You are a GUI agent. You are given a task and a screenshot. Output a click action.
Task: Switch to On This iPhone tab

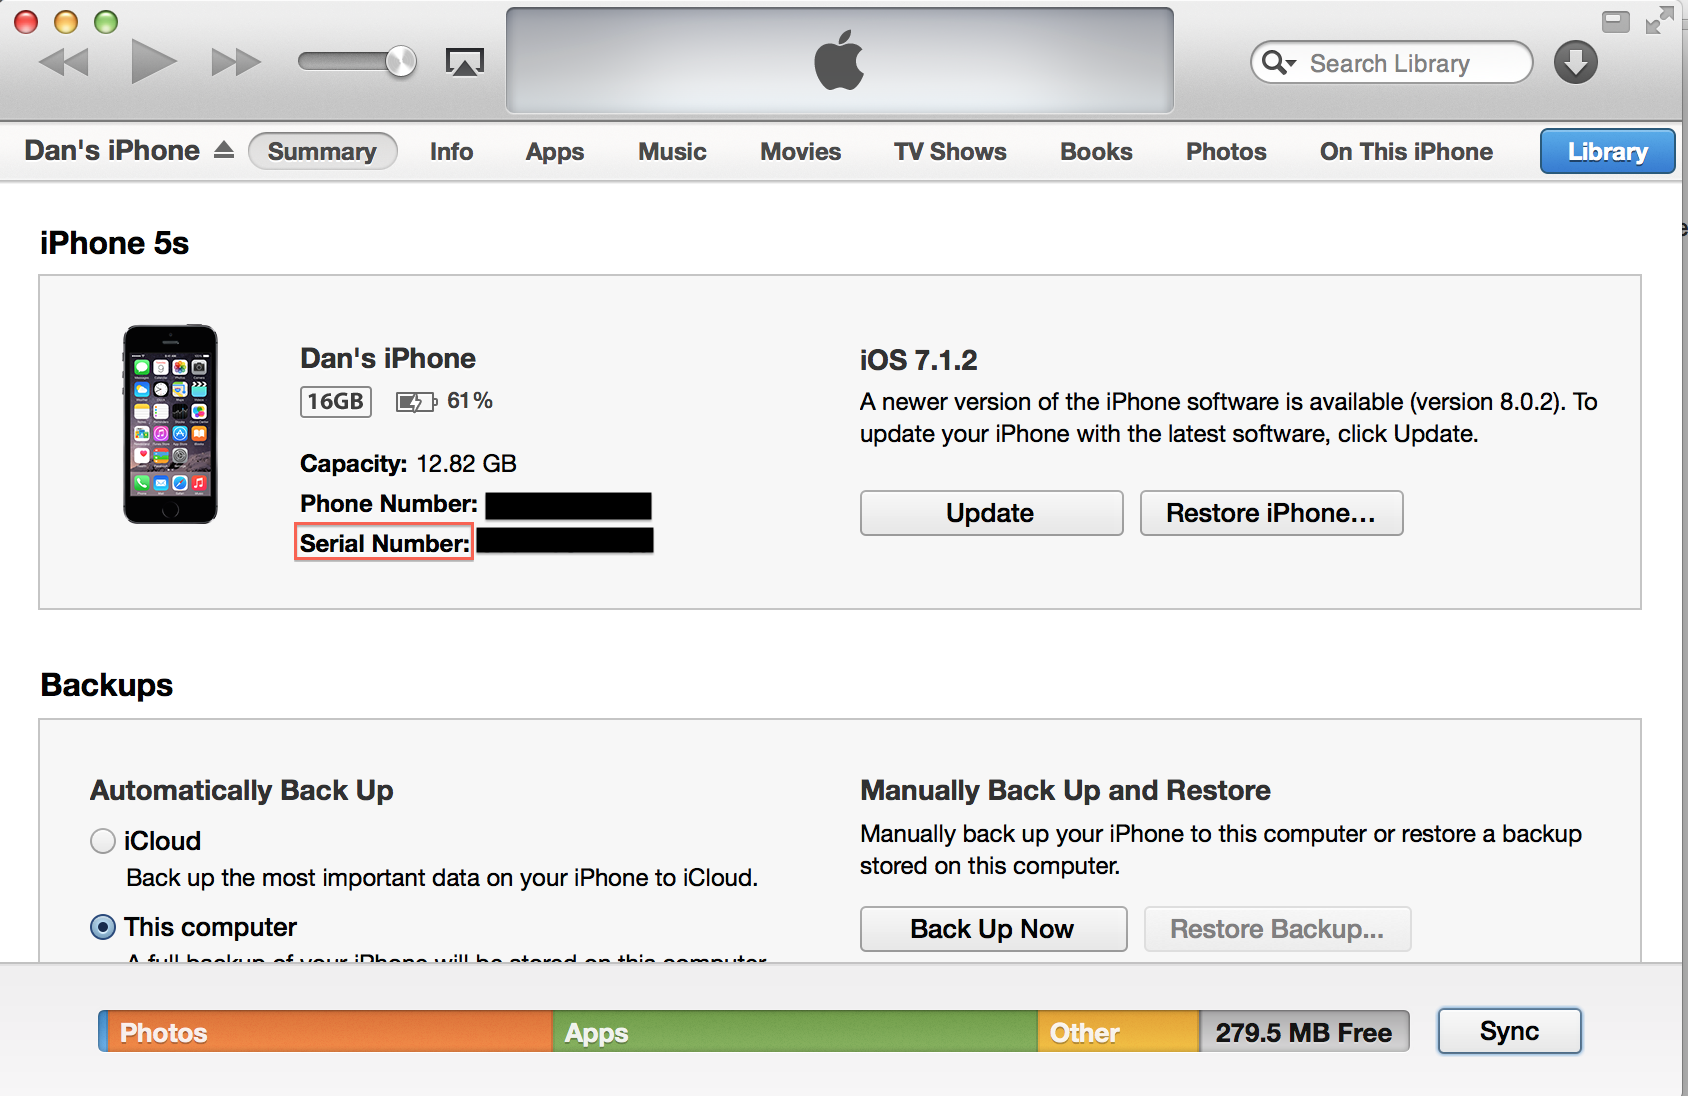[x=1406, y=152]
